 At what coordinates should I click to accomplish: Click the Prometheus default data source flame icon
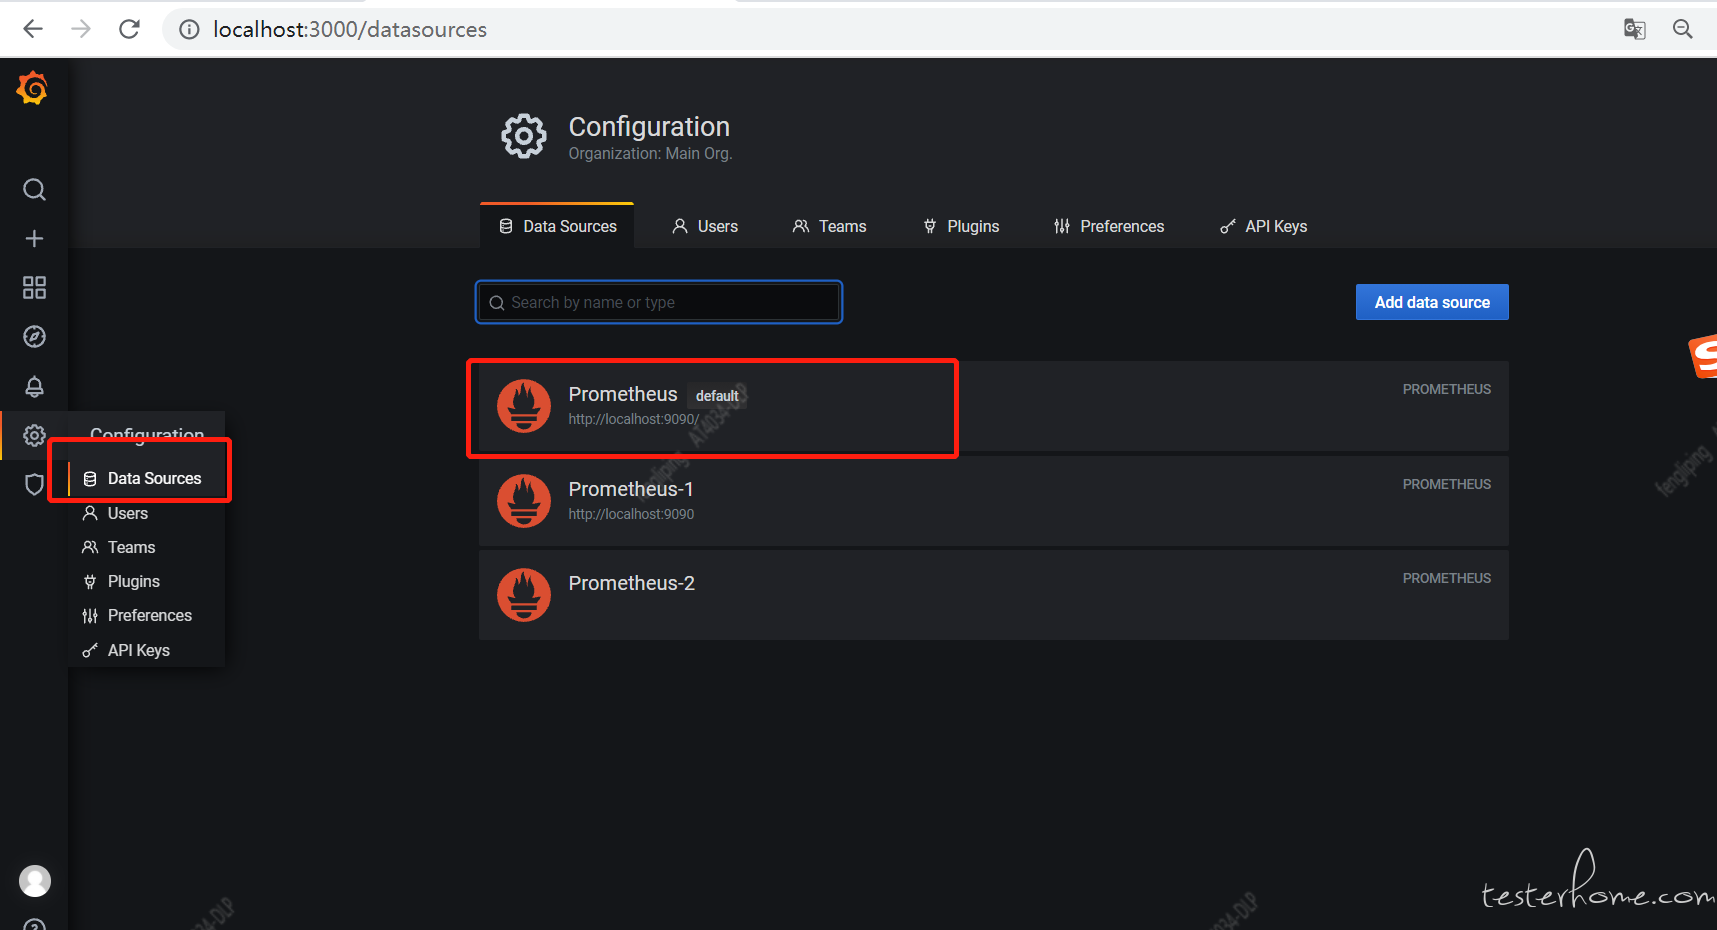click(x=524, y=406)
